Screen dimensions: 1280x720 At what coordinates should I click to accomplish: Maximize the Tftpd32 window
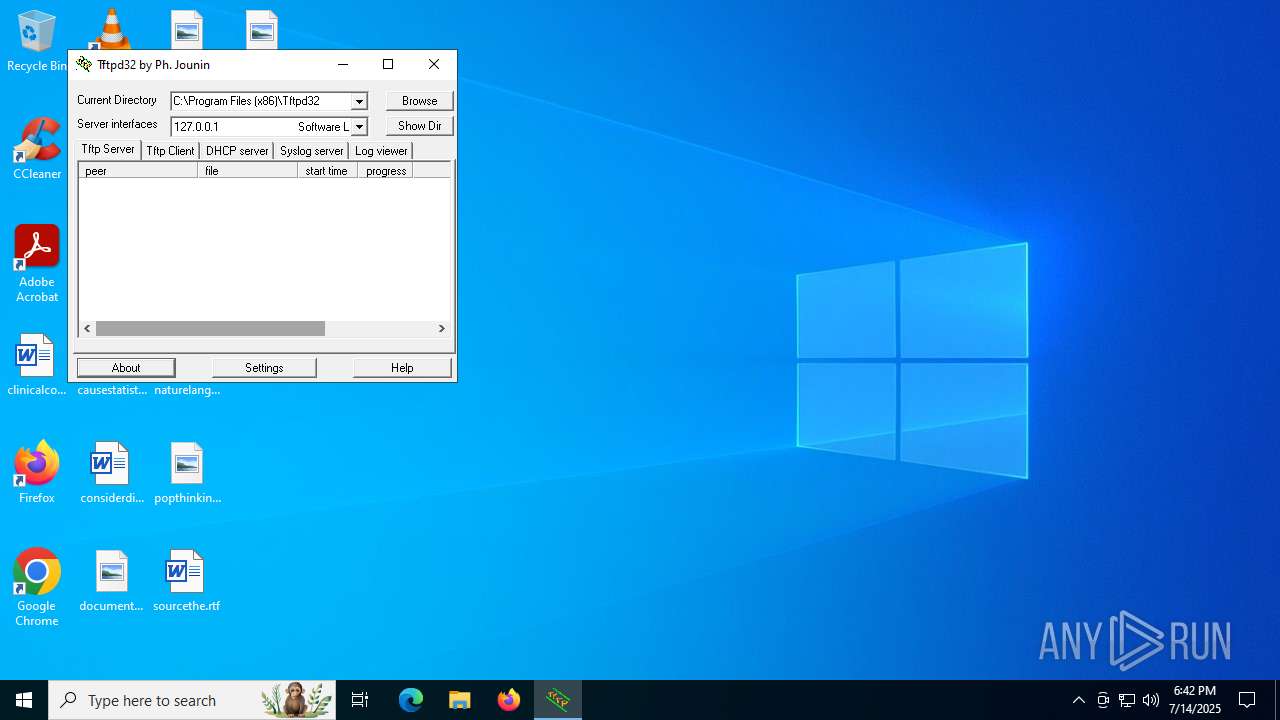point(388,64)
